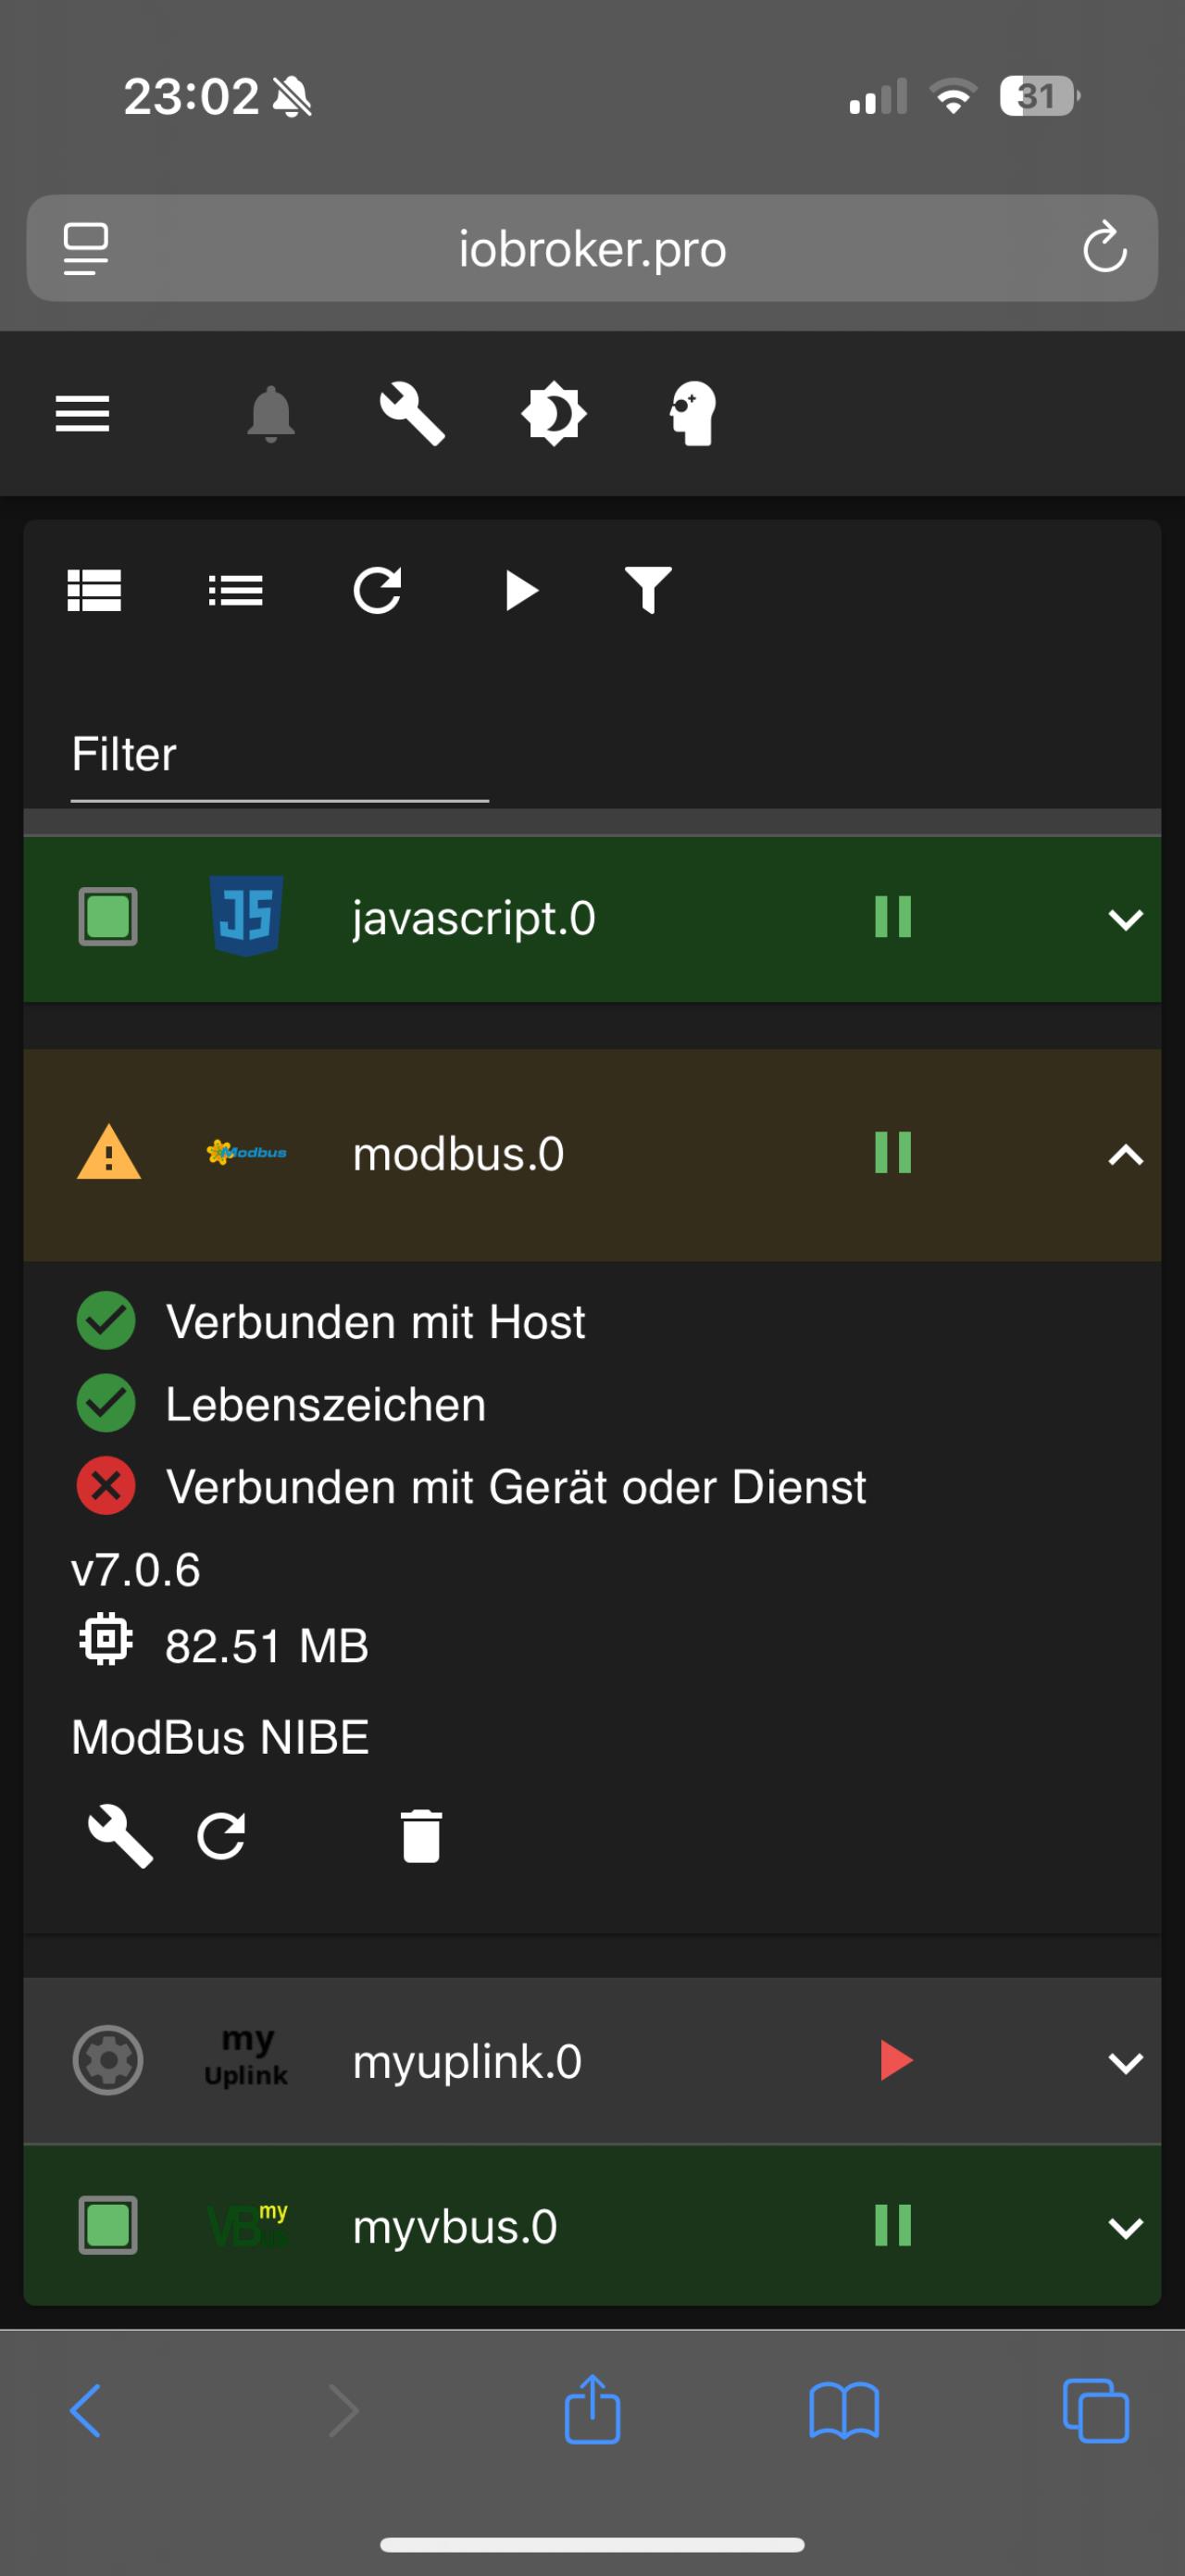Screen dimensions: 1185x2576
Task: Toggle the dark/light theme icon
Action: pos(553,413)
